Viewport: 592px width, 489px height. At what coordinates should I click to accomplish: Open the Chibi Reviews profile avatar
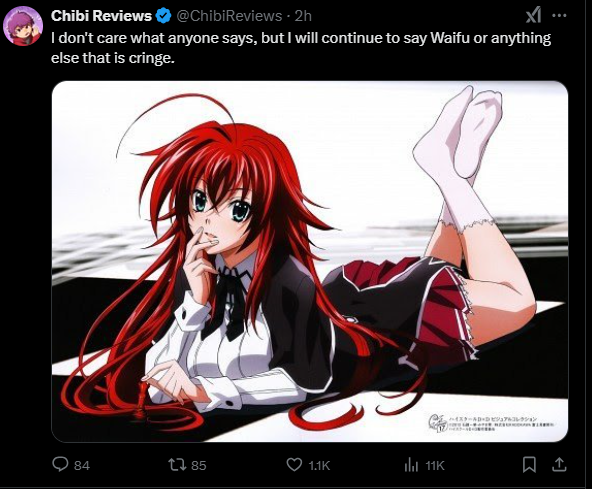(x=22, y=26)
